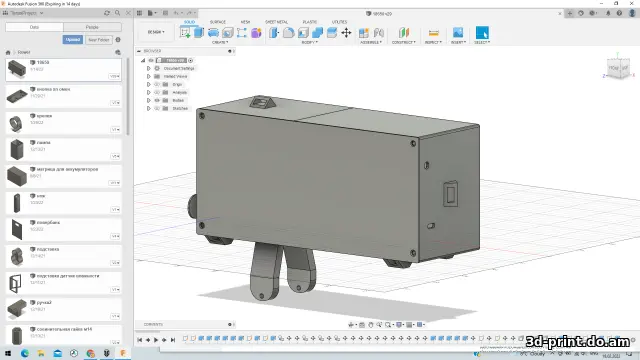Expand the Bodies folder node
Viewport: 640px width, 360px height.
(149, 100)
